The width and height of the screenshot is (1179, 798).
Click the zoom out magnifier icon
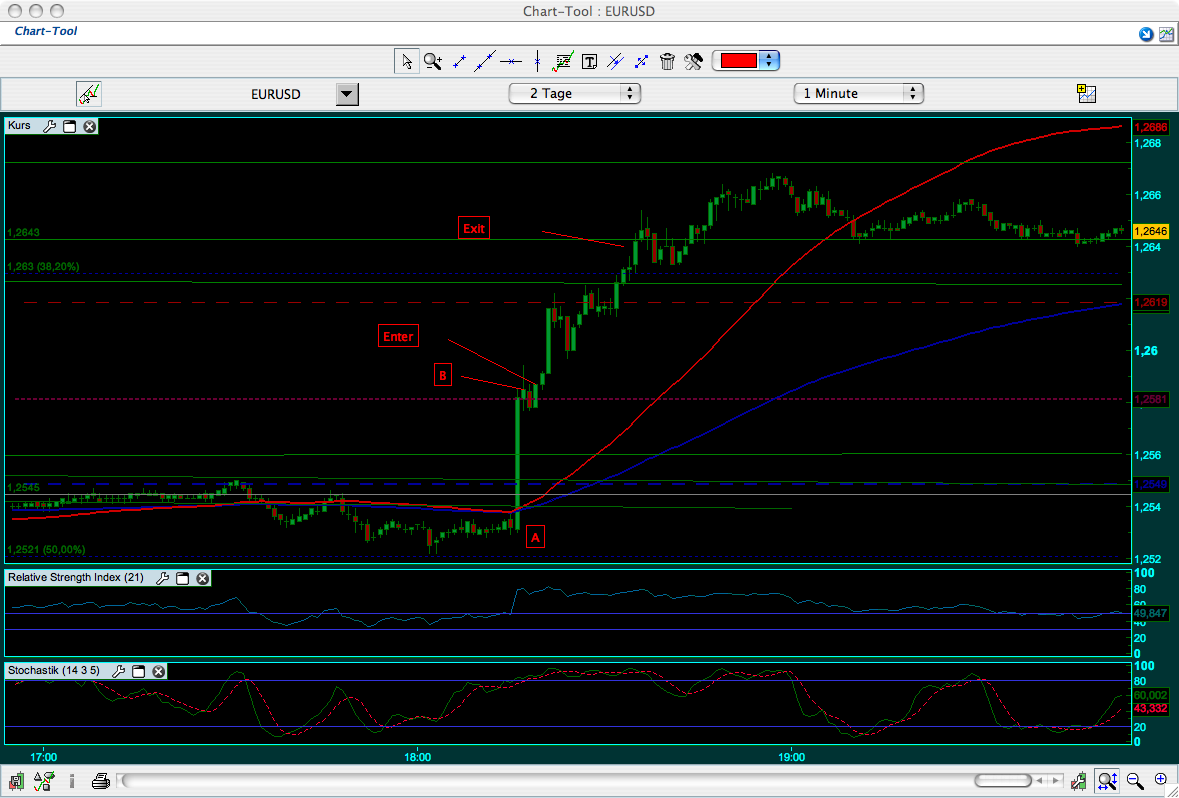1135,781
